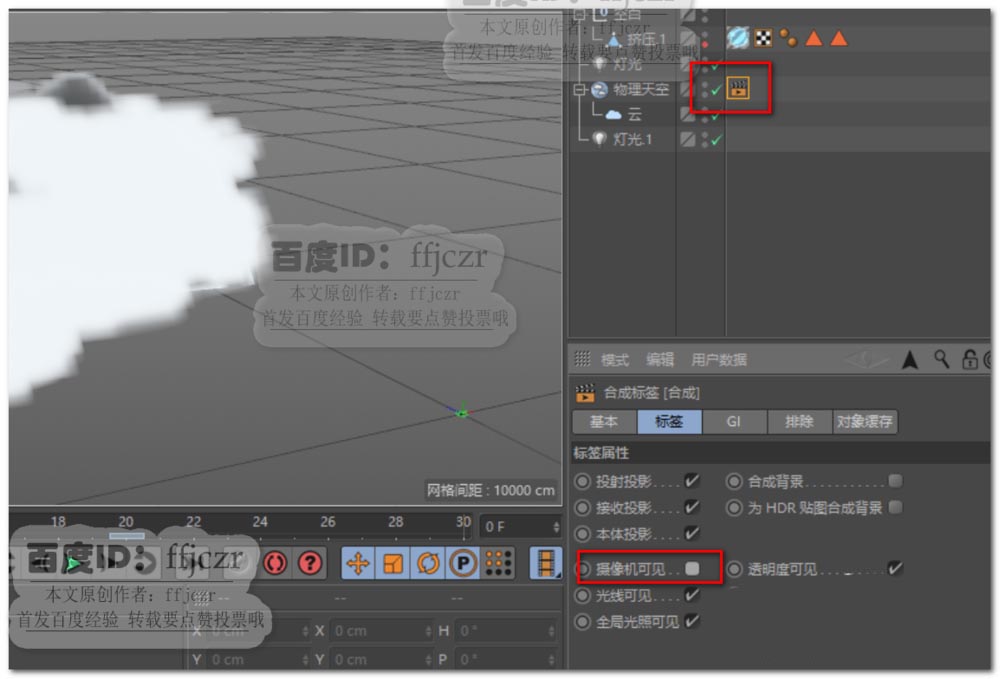
Task: Click the layer square for 物理天空
Action: point(687,89)
